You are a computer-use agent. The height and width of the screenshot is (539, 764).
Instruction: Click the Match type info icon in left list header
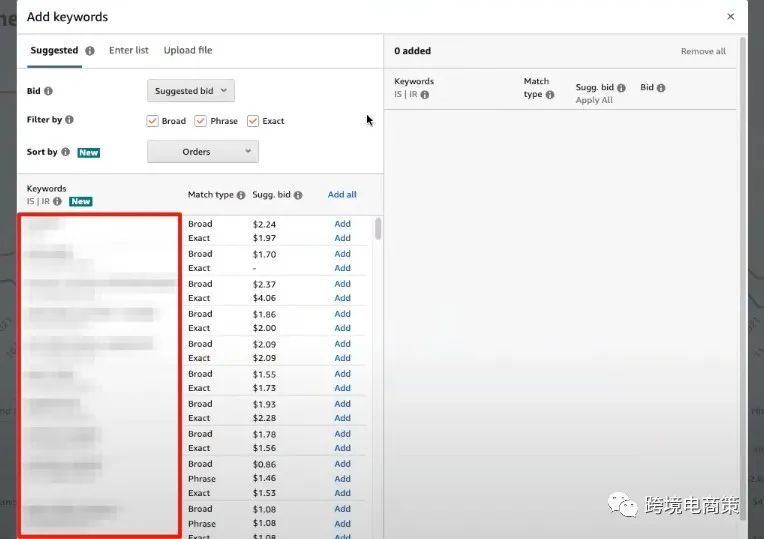pyautogui.click(x=241, y=195)
